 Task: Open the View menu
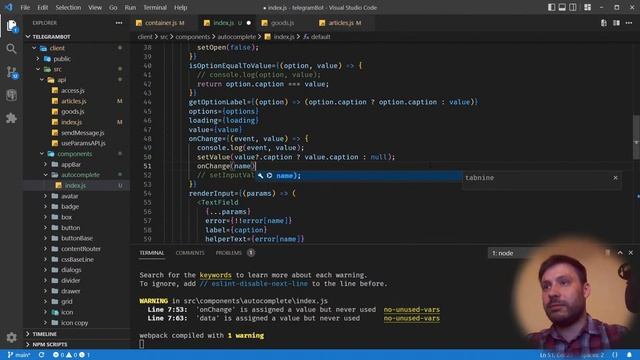[95, 7]
